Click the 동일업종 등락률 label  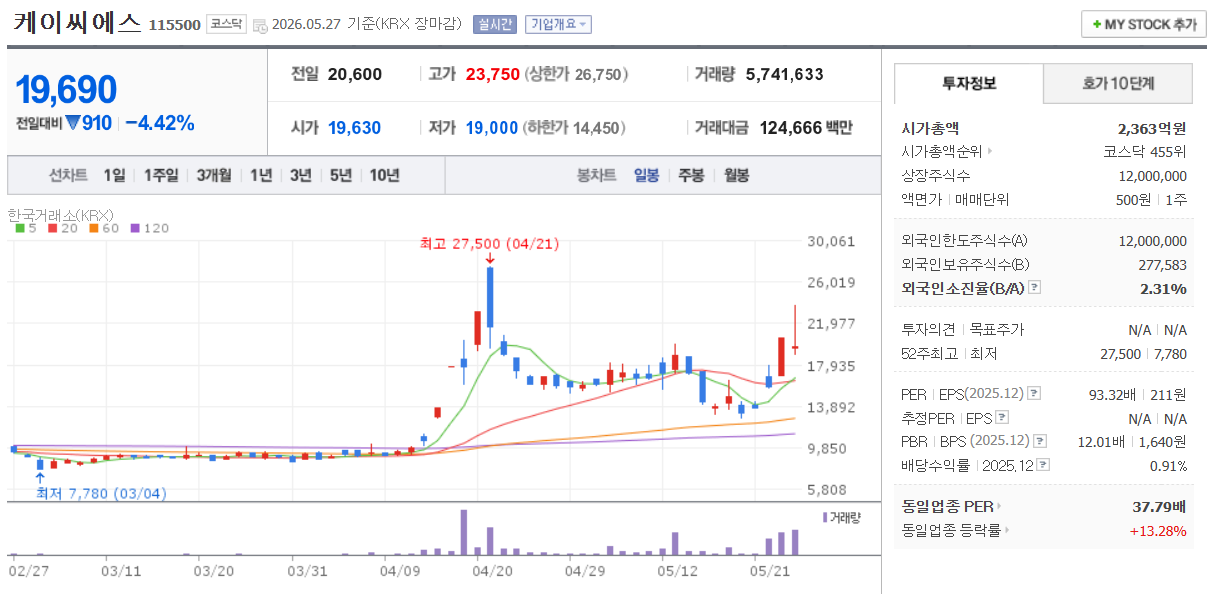[x=950, y=531]
